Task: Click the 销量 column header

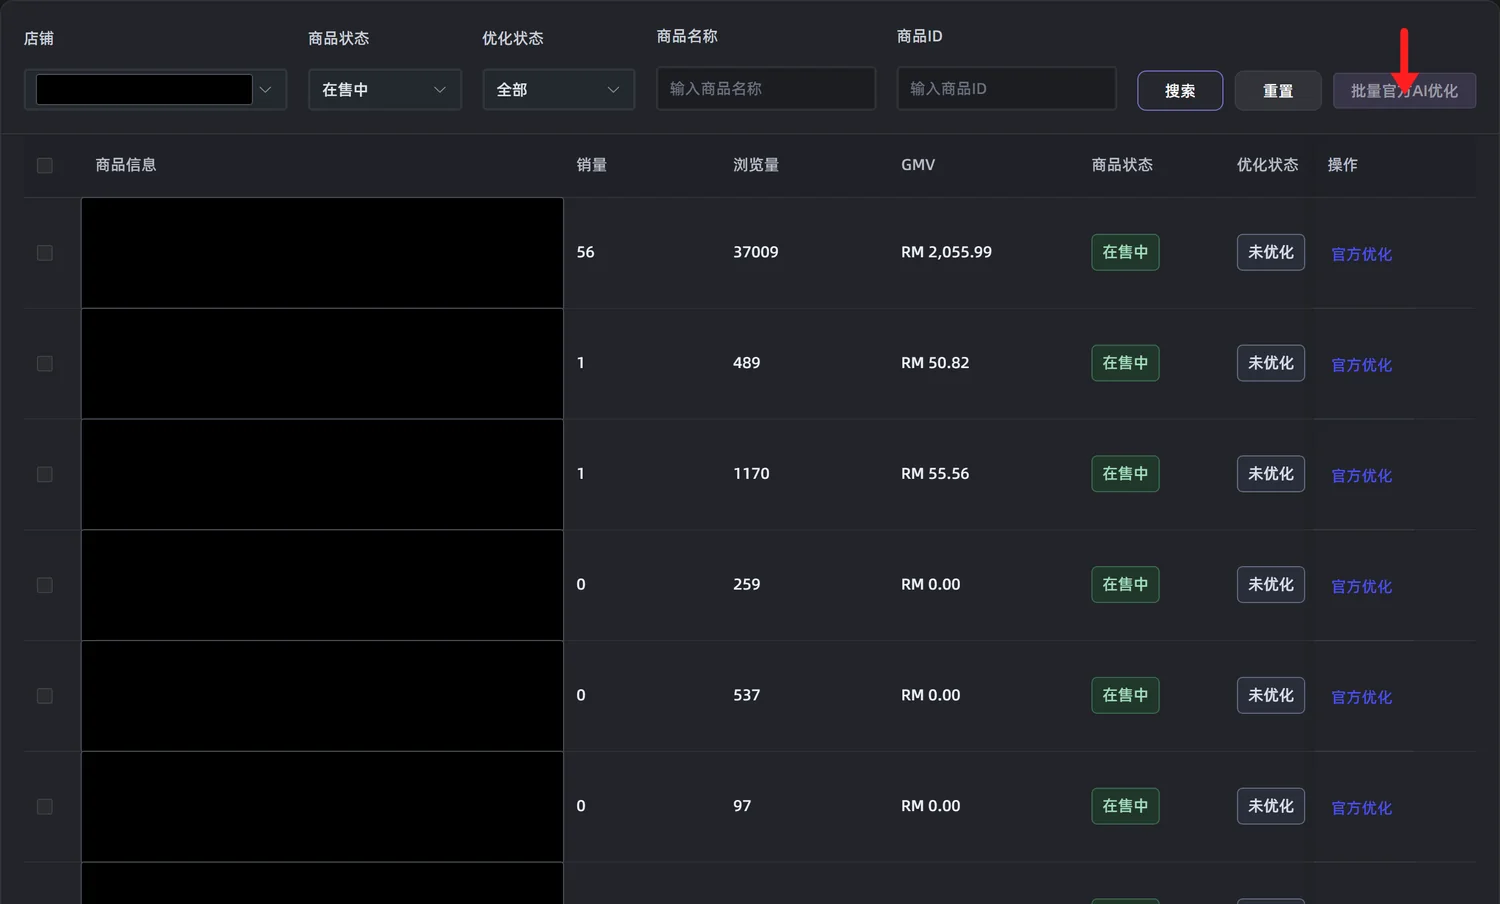Action: pyautogui.click(x=592, y=165)
